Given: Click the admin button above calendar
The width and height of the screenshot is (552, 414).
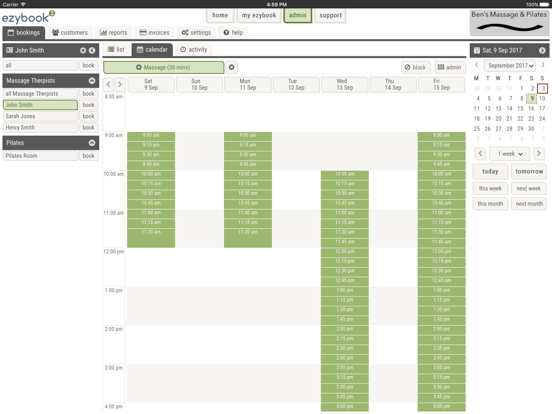Looking at the screenshot, I should 450,67.
